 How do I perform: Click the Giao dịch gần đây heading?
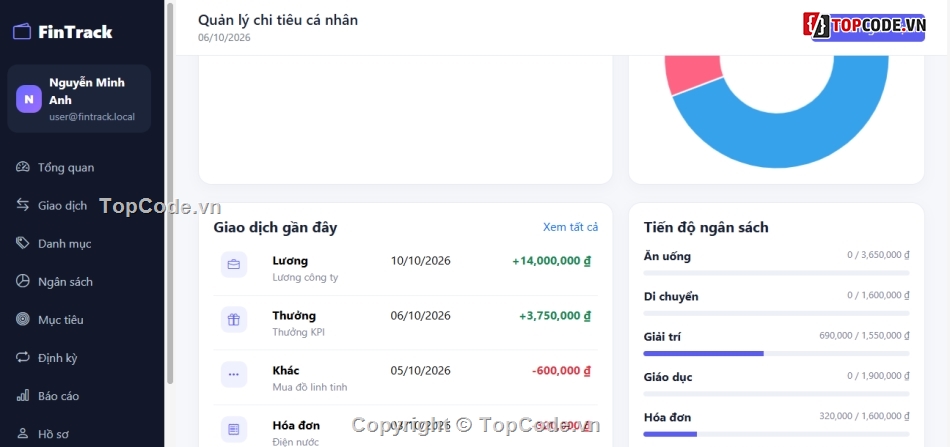[x=275, y=228]
